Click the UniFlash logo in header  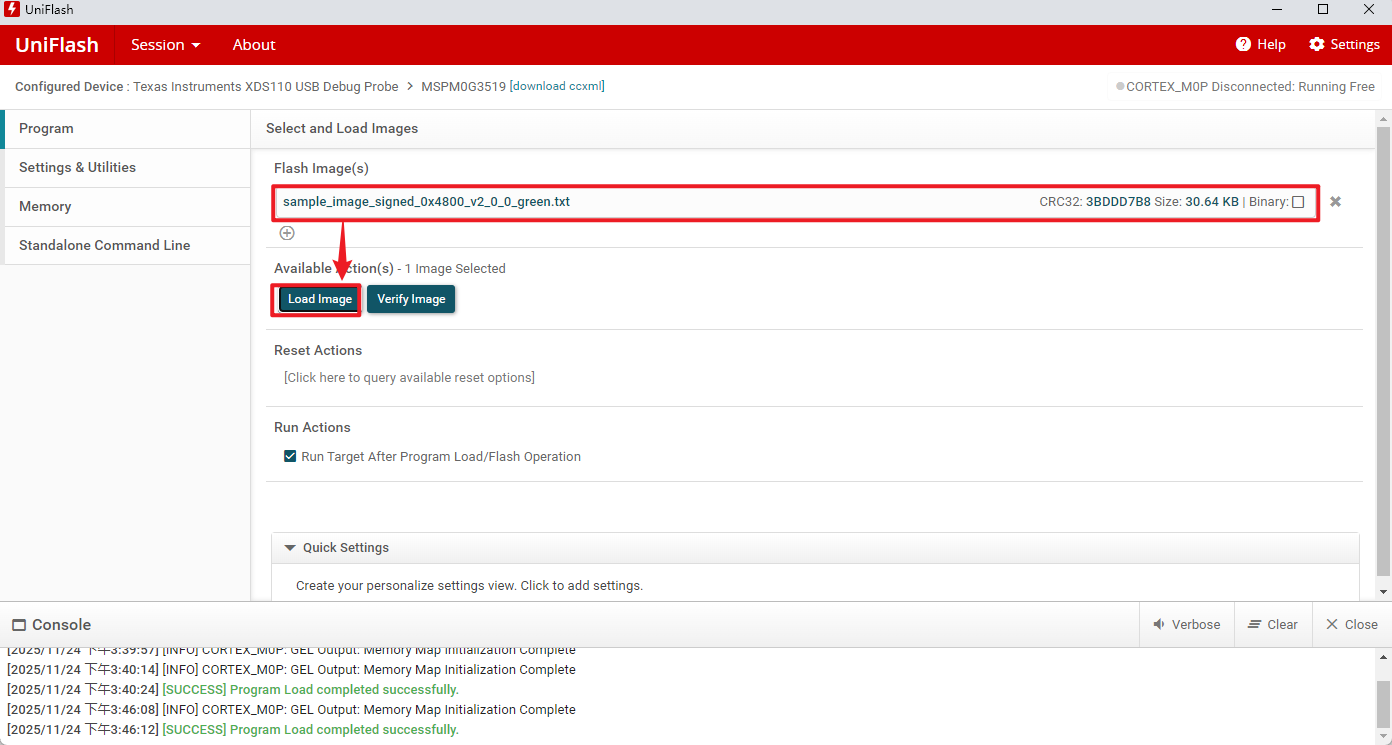pyautogui.click(x=57, y=45)
